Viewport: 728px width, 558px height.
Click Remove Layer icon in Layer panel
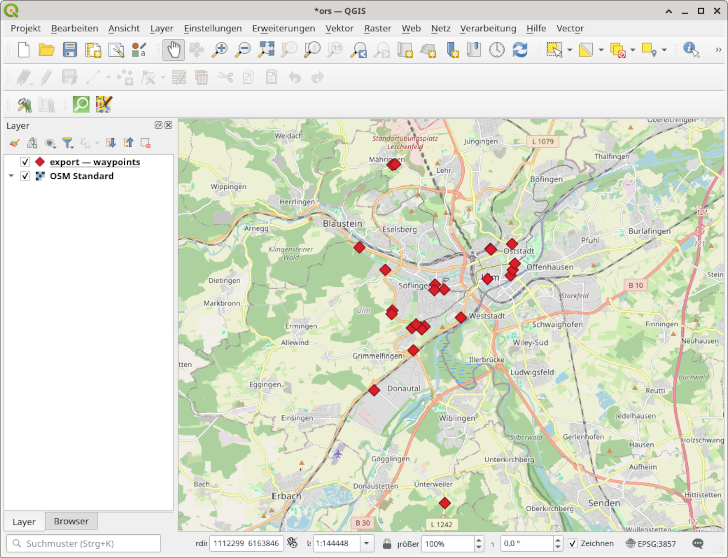(x=145, y=143)
